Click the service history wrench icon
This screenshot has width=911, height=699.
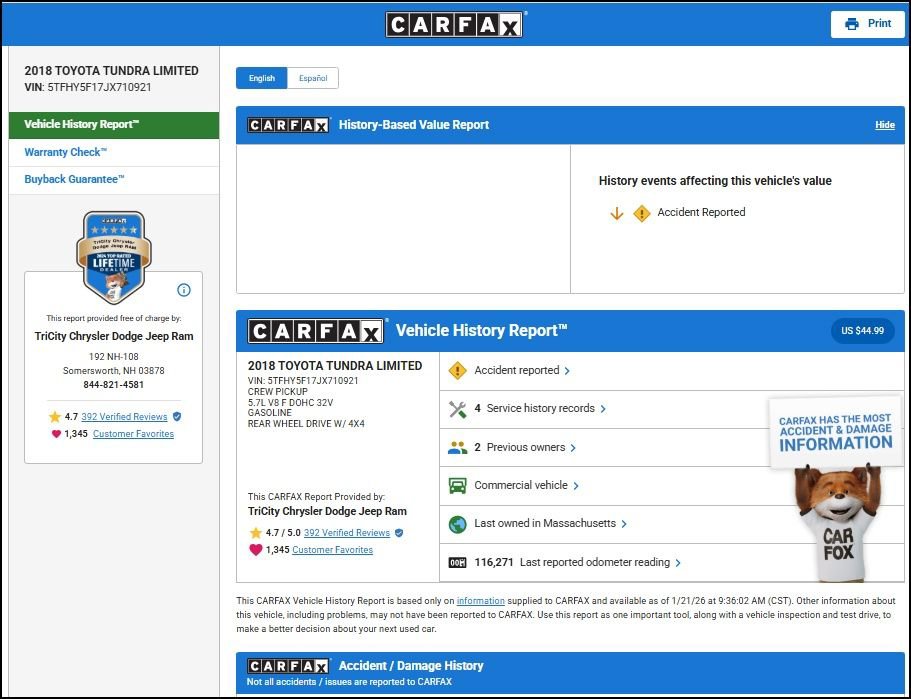tap(458, 409)
